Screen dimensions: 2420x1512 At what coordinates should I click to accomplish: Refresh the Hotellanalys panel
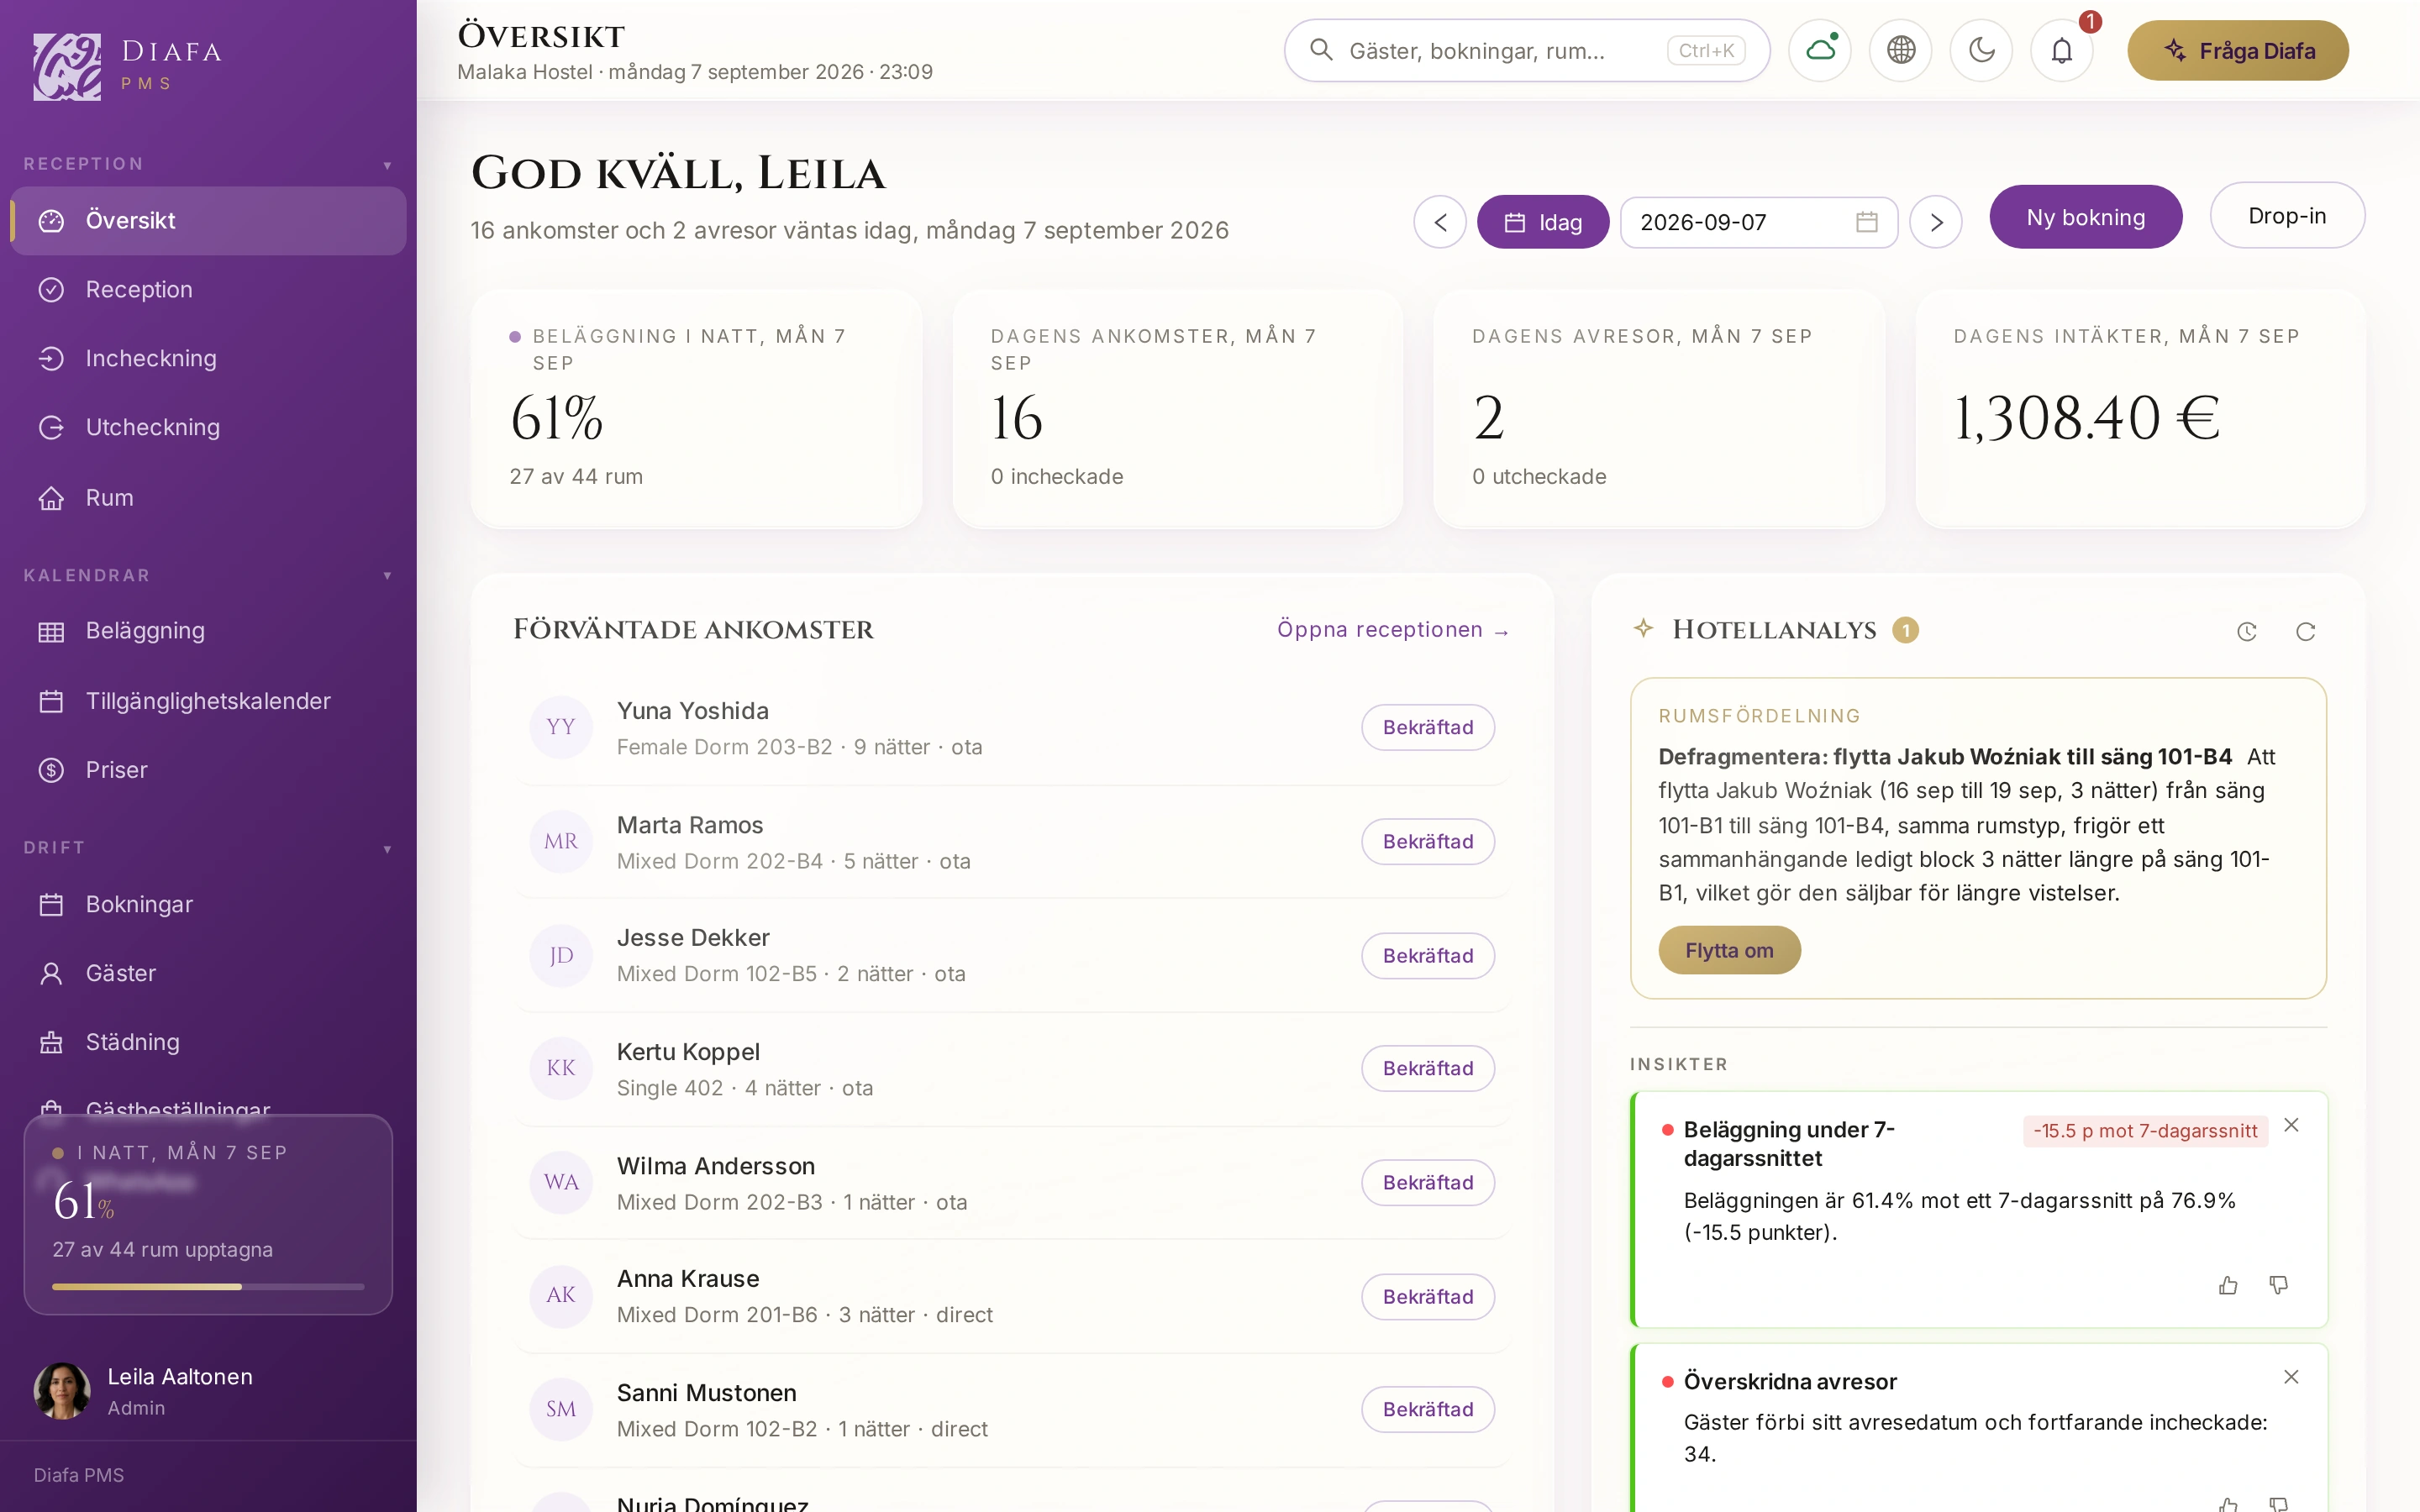coord(2306,631)
